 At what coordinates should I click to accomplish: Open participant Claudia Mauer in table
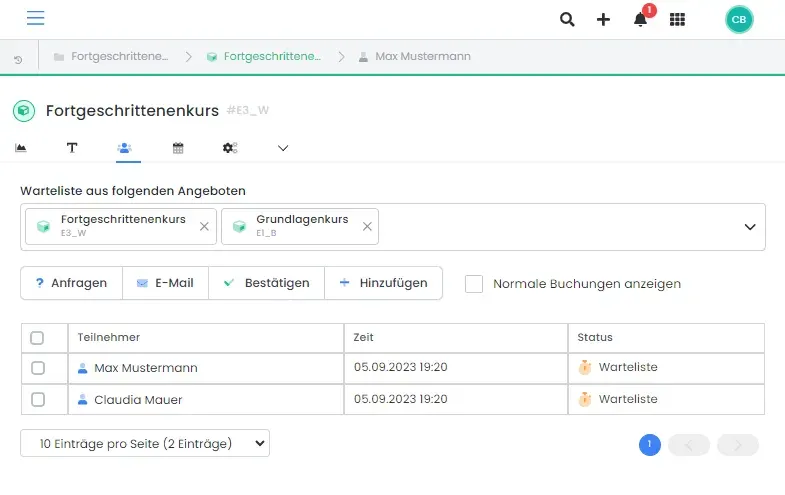(138, 400)
